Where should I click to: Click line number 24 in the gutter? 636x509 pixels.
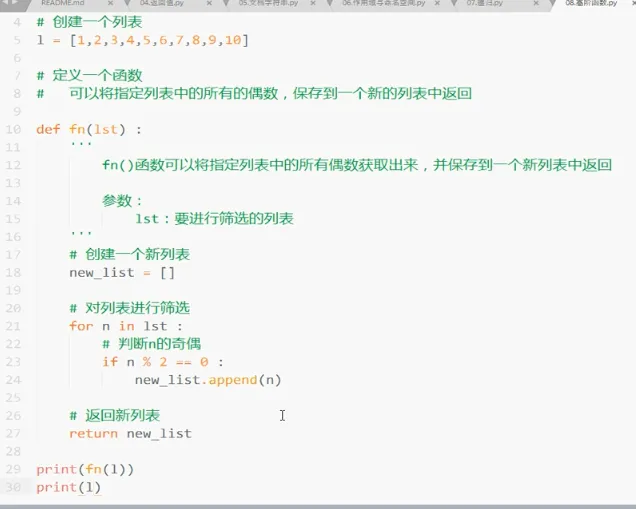tap(13, 380)
